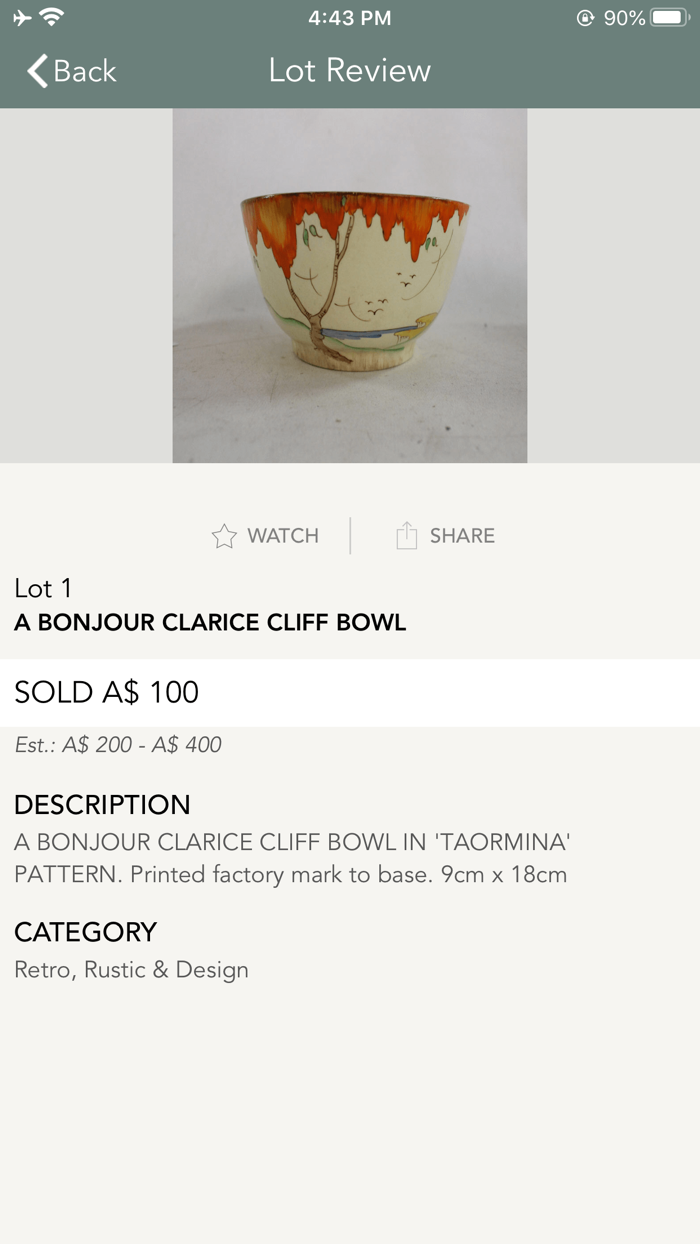
Task: Tap the battery indicator
Action: (668, 16)
